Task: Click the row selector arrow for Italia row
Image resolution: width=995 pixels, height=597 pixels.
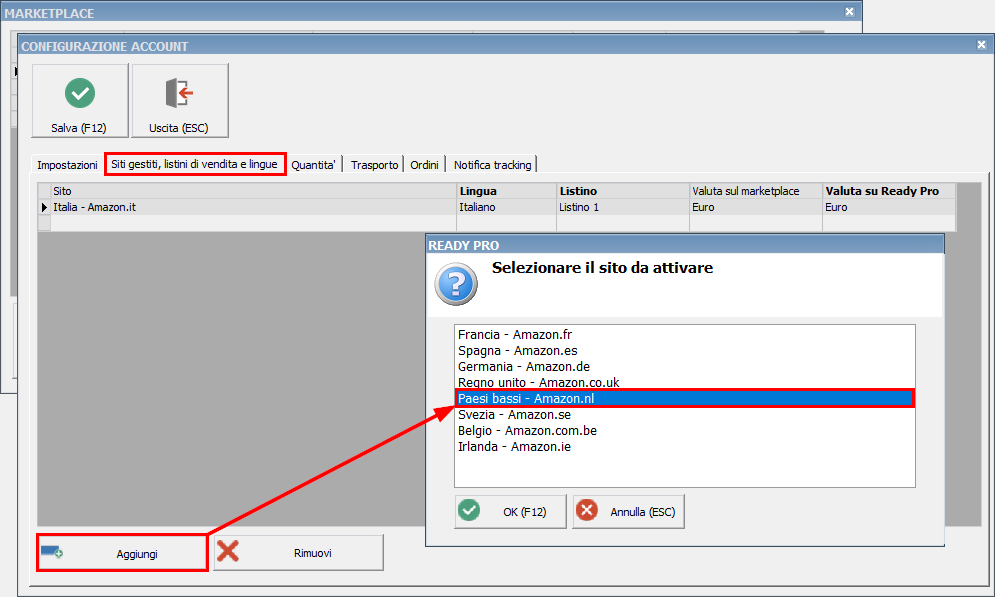Action: pyautogui.click(x=44, y=207)
